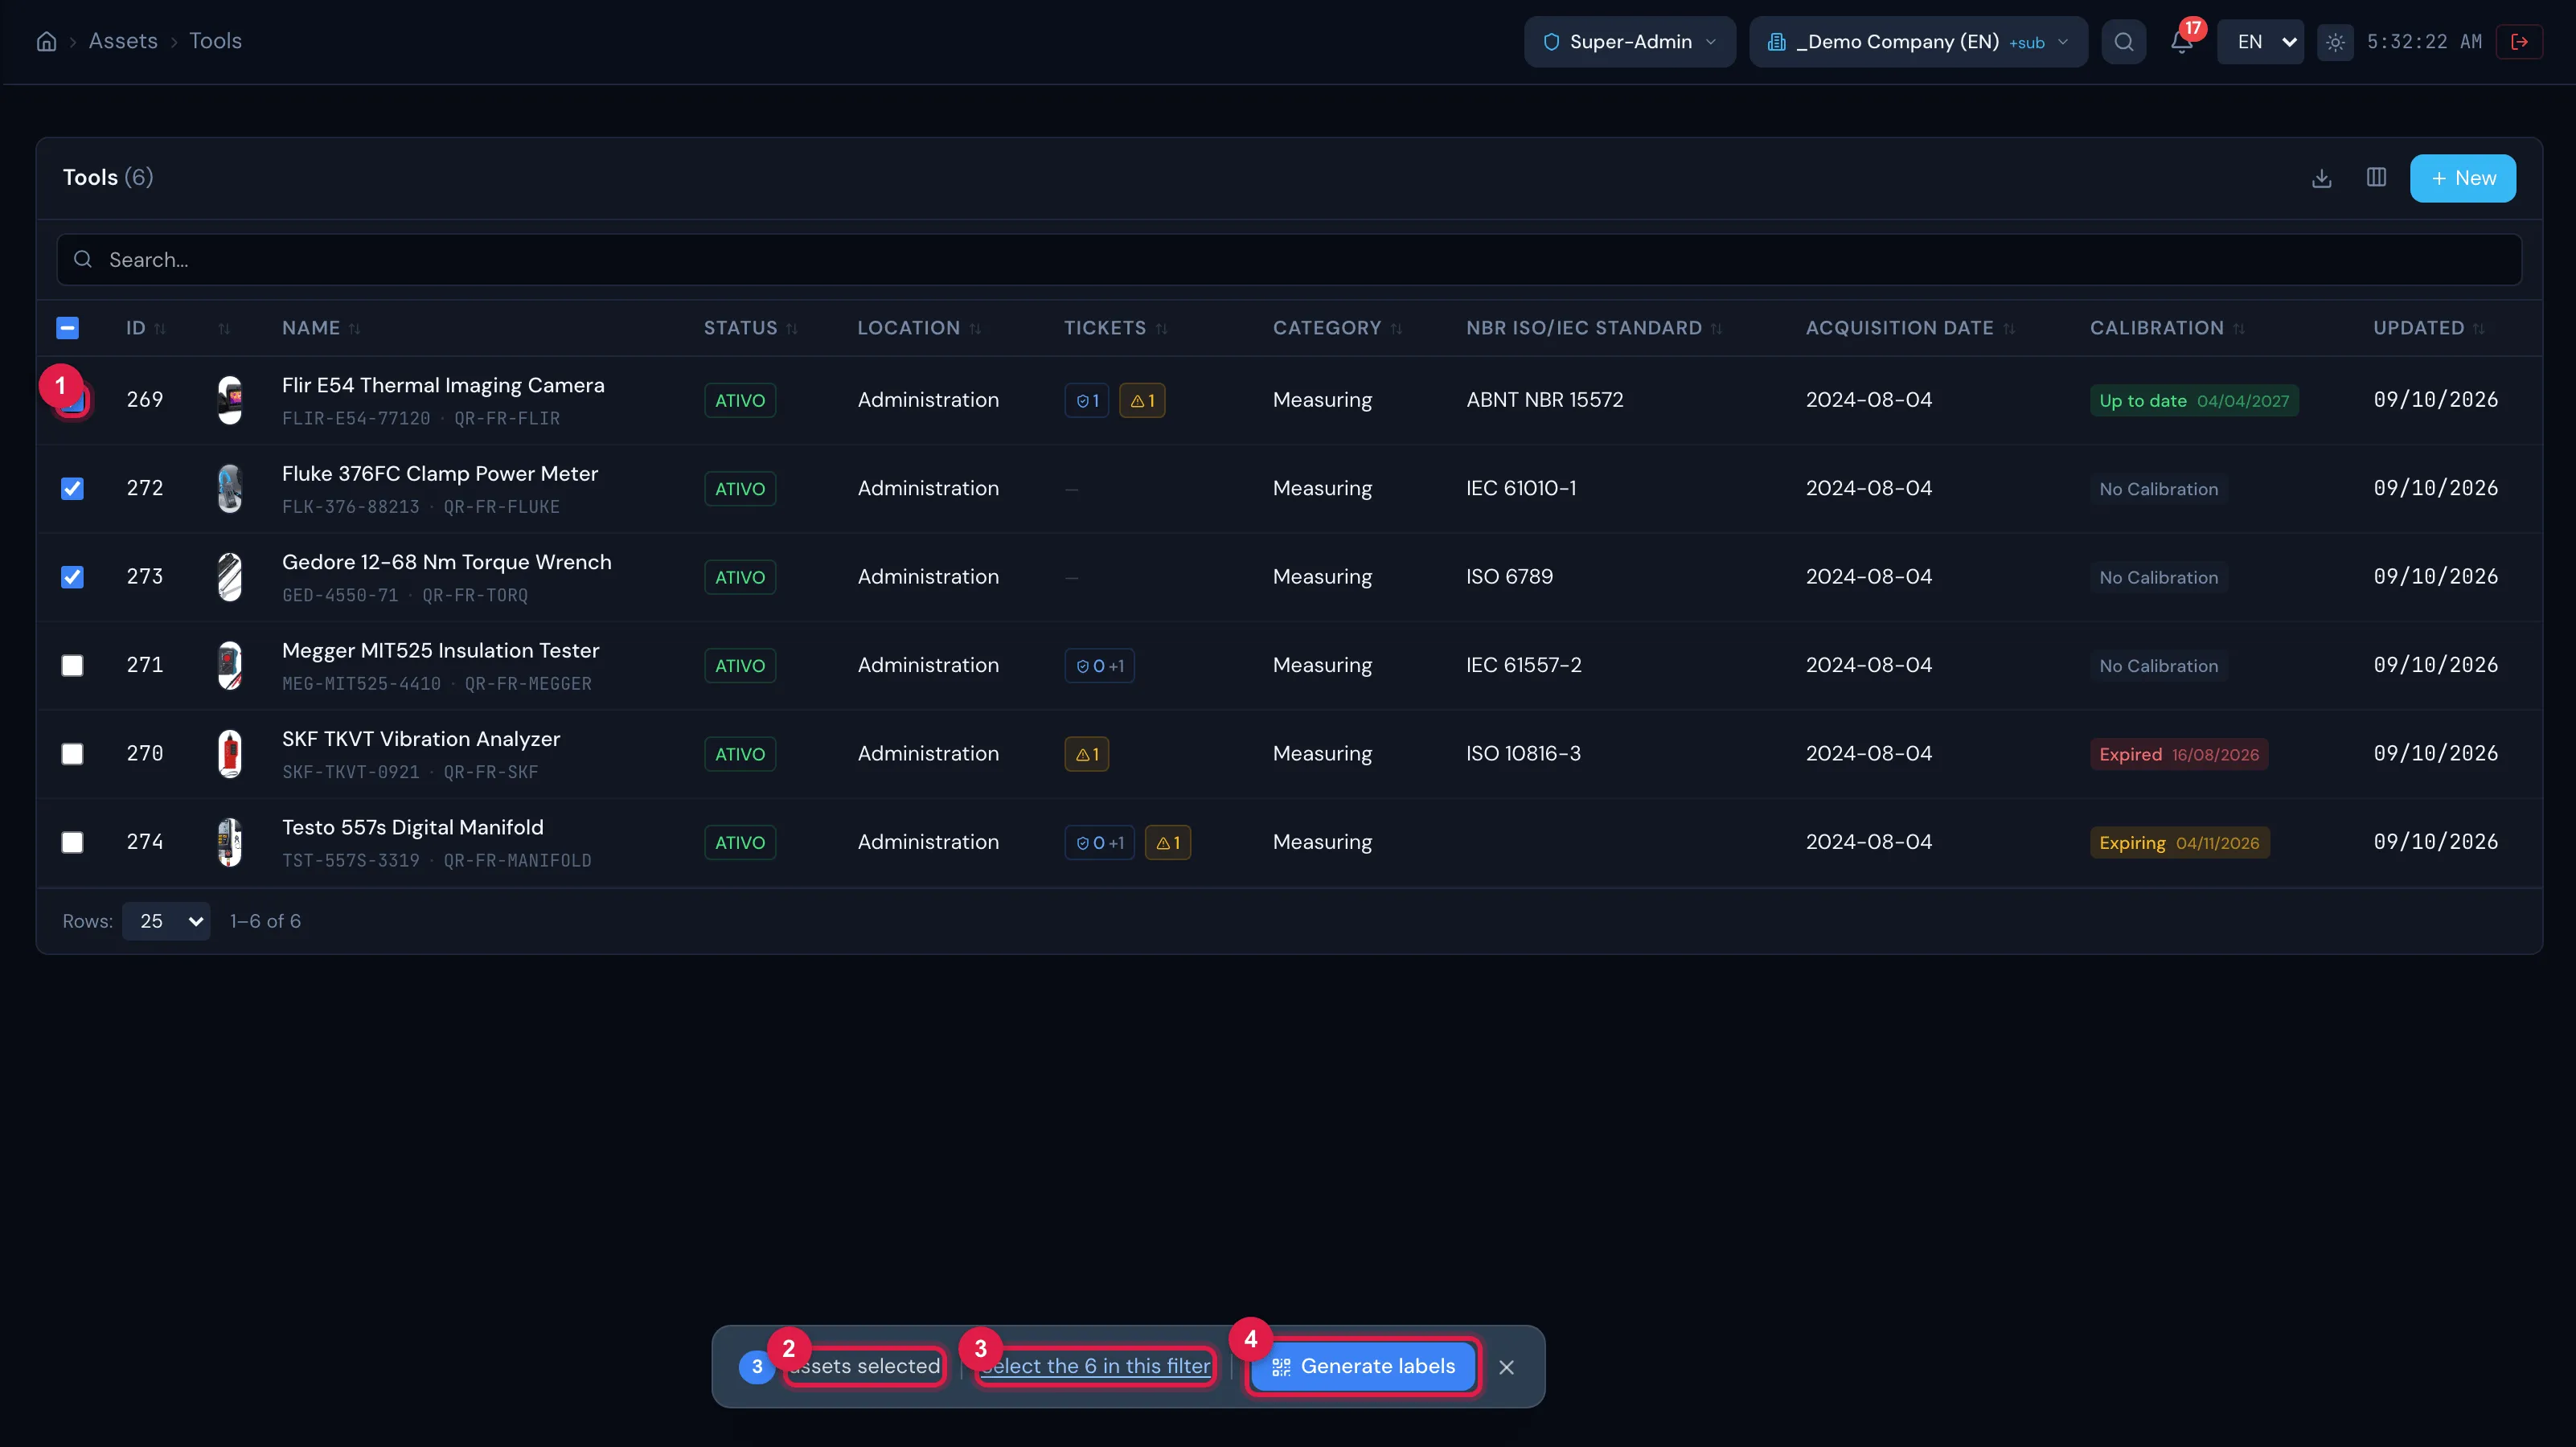Uncheck the Gedore Torque Wrench row checkbox
The width and height of the screenshot is (2576, 1447).
pos(72,577)
